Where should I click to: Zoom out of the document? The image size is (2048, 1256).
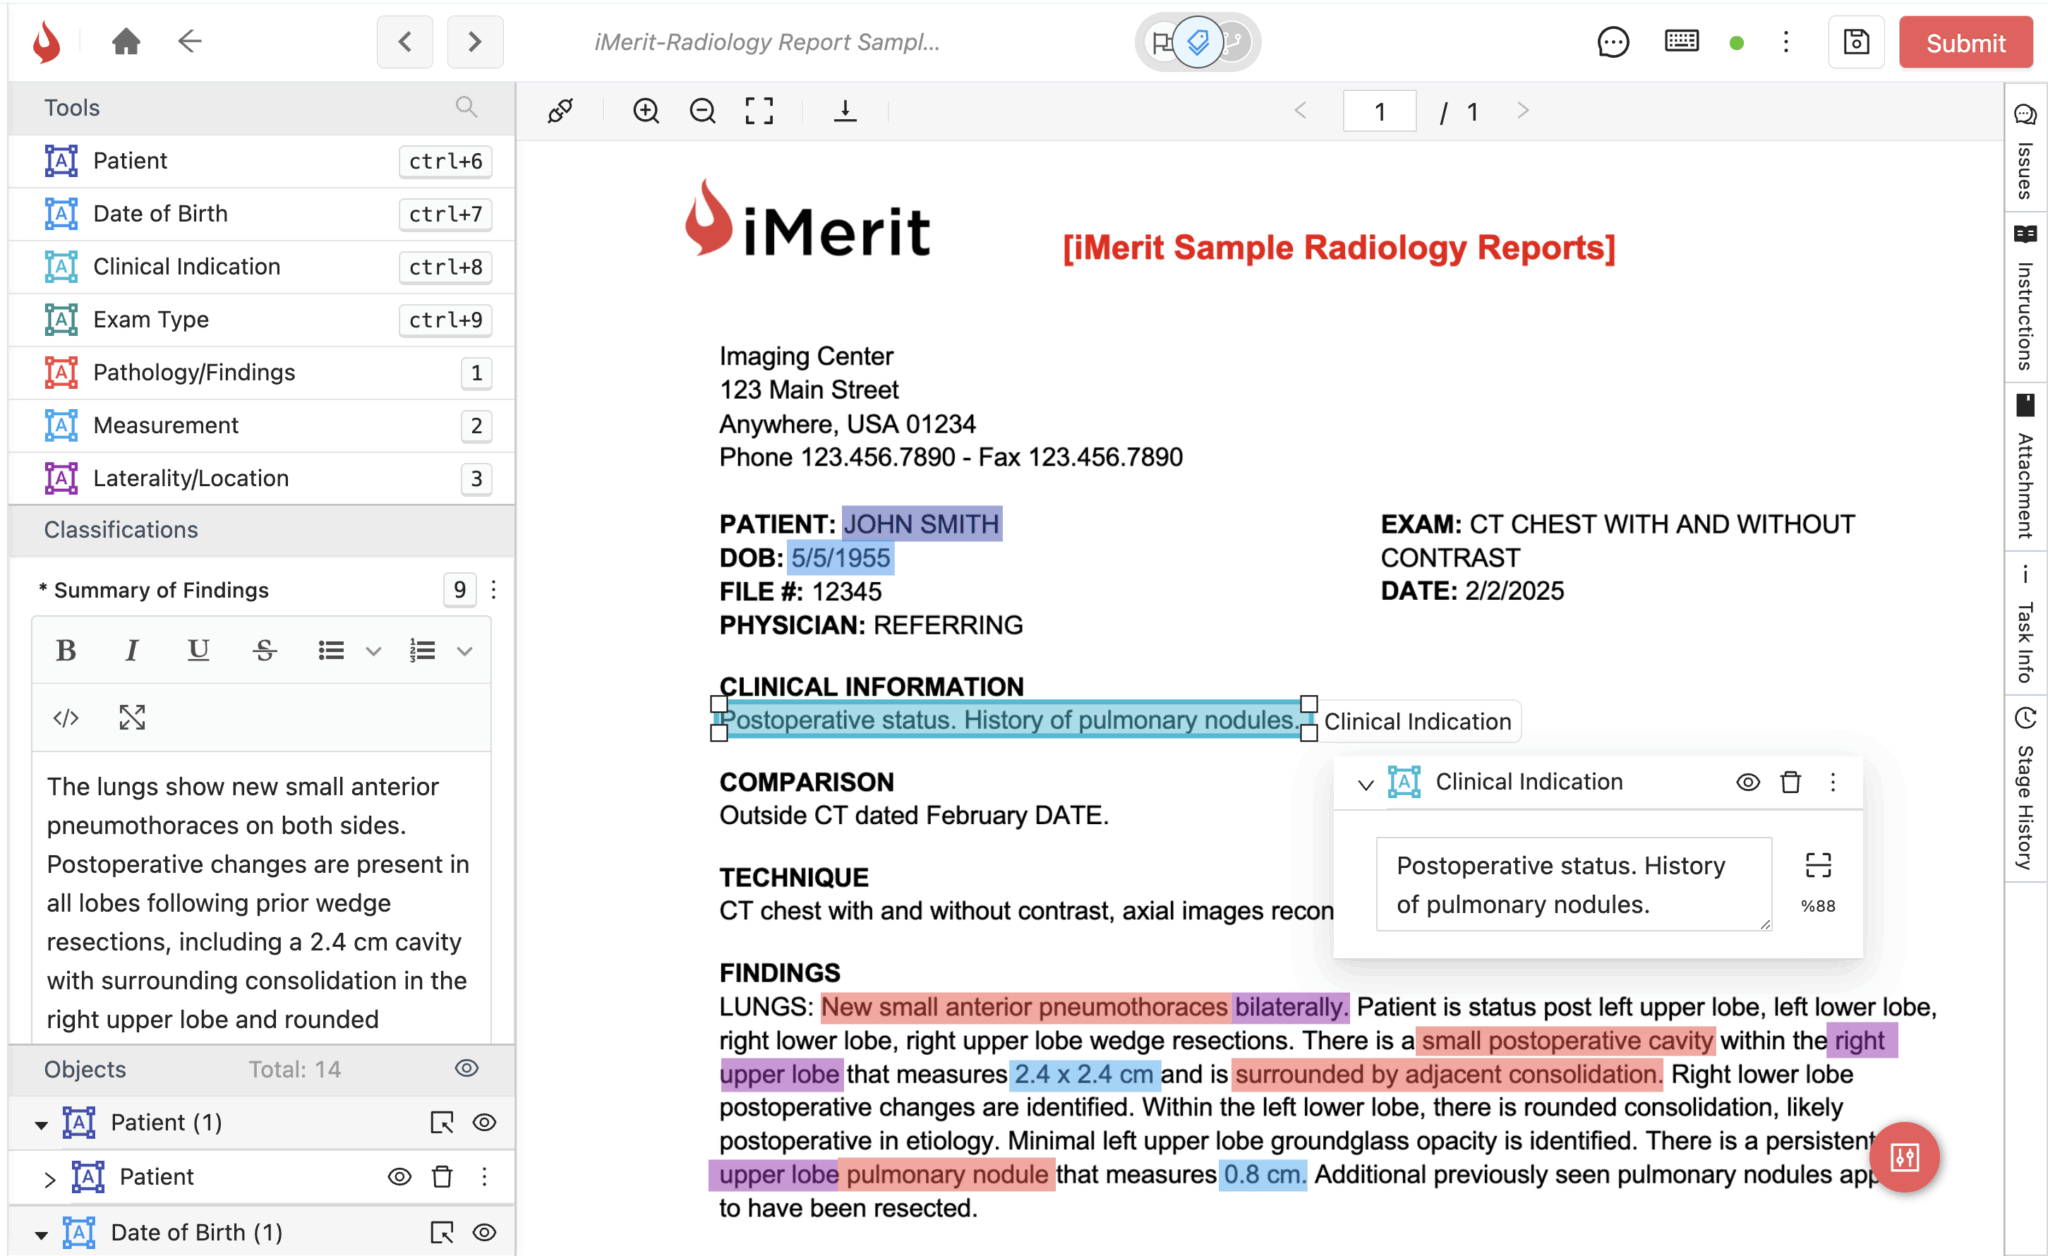[703, 111]
